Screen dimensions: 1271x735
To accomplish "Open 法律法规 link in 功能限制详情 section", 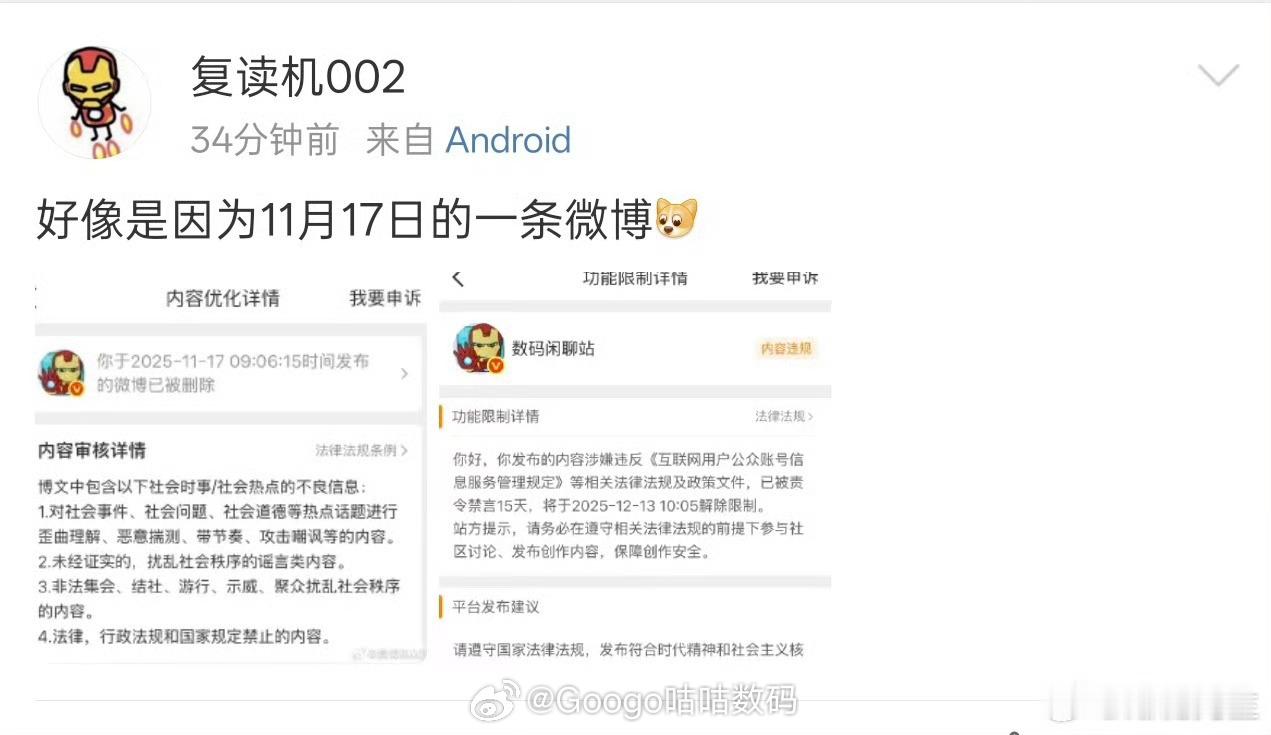I will [784, 416].
